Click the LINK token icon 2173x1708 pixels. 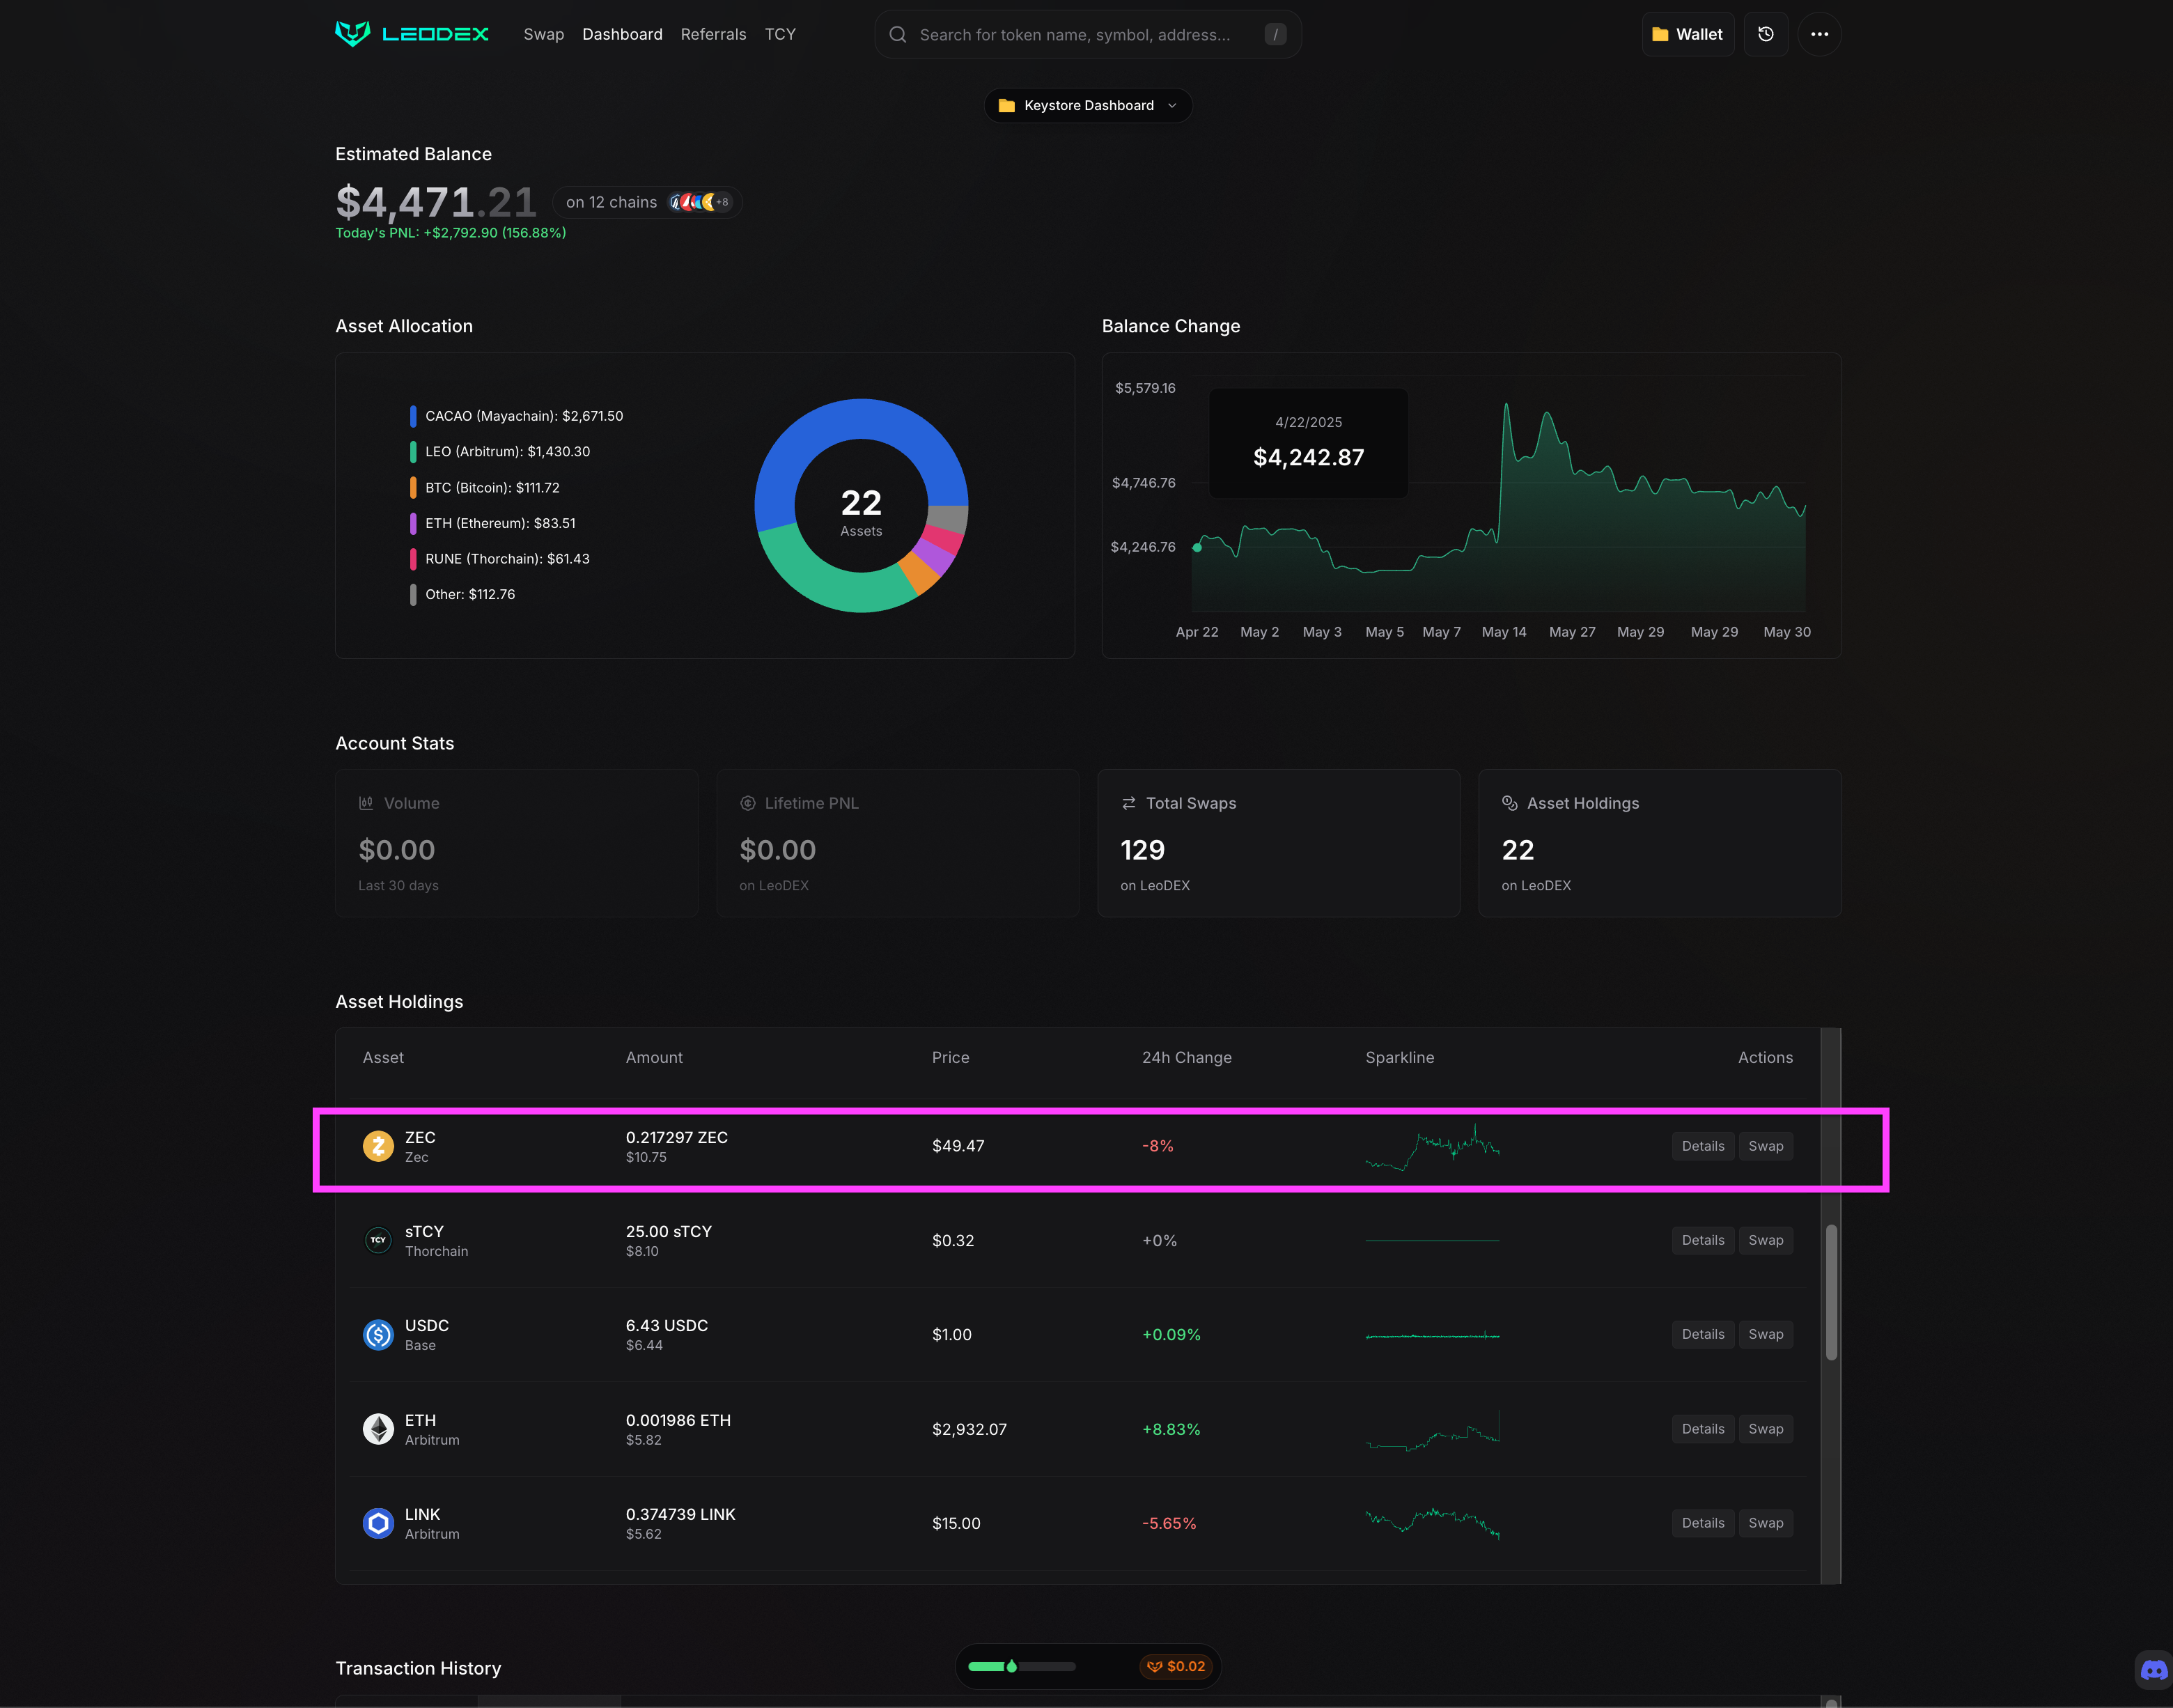[378, 1523]
